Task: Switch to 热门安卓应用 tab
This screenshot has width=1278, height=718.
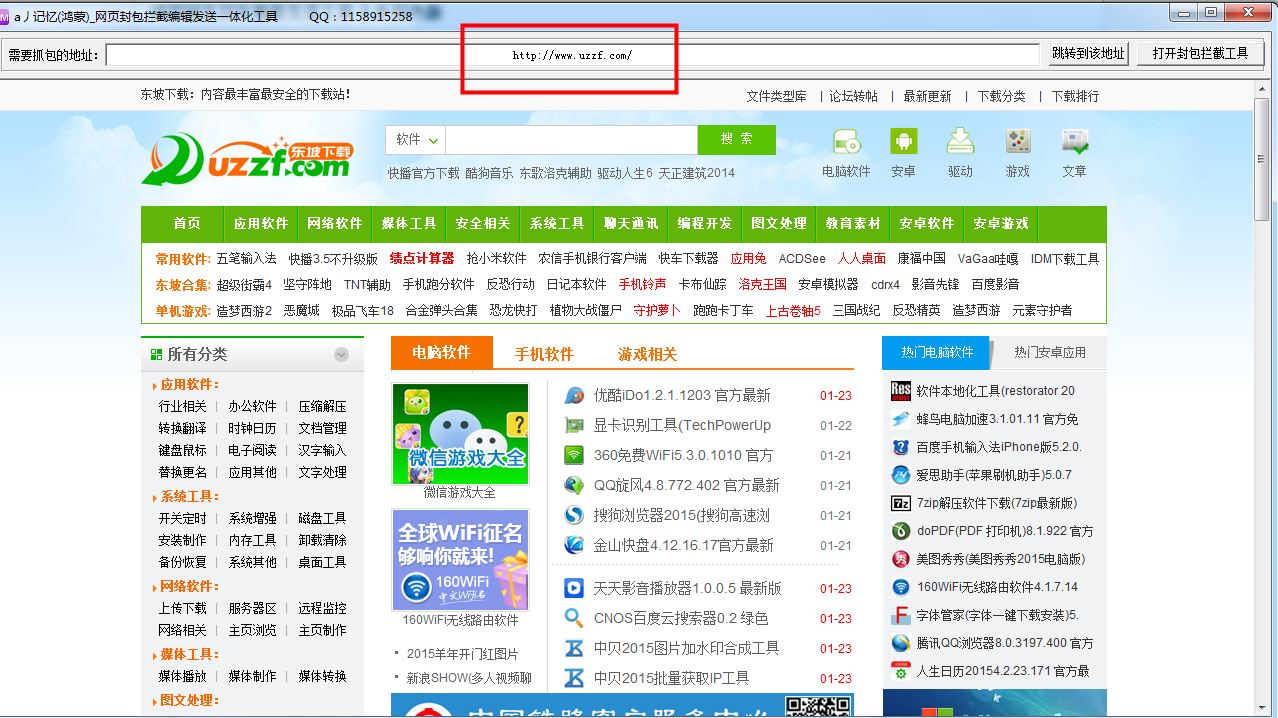Action: point(1049,353)
